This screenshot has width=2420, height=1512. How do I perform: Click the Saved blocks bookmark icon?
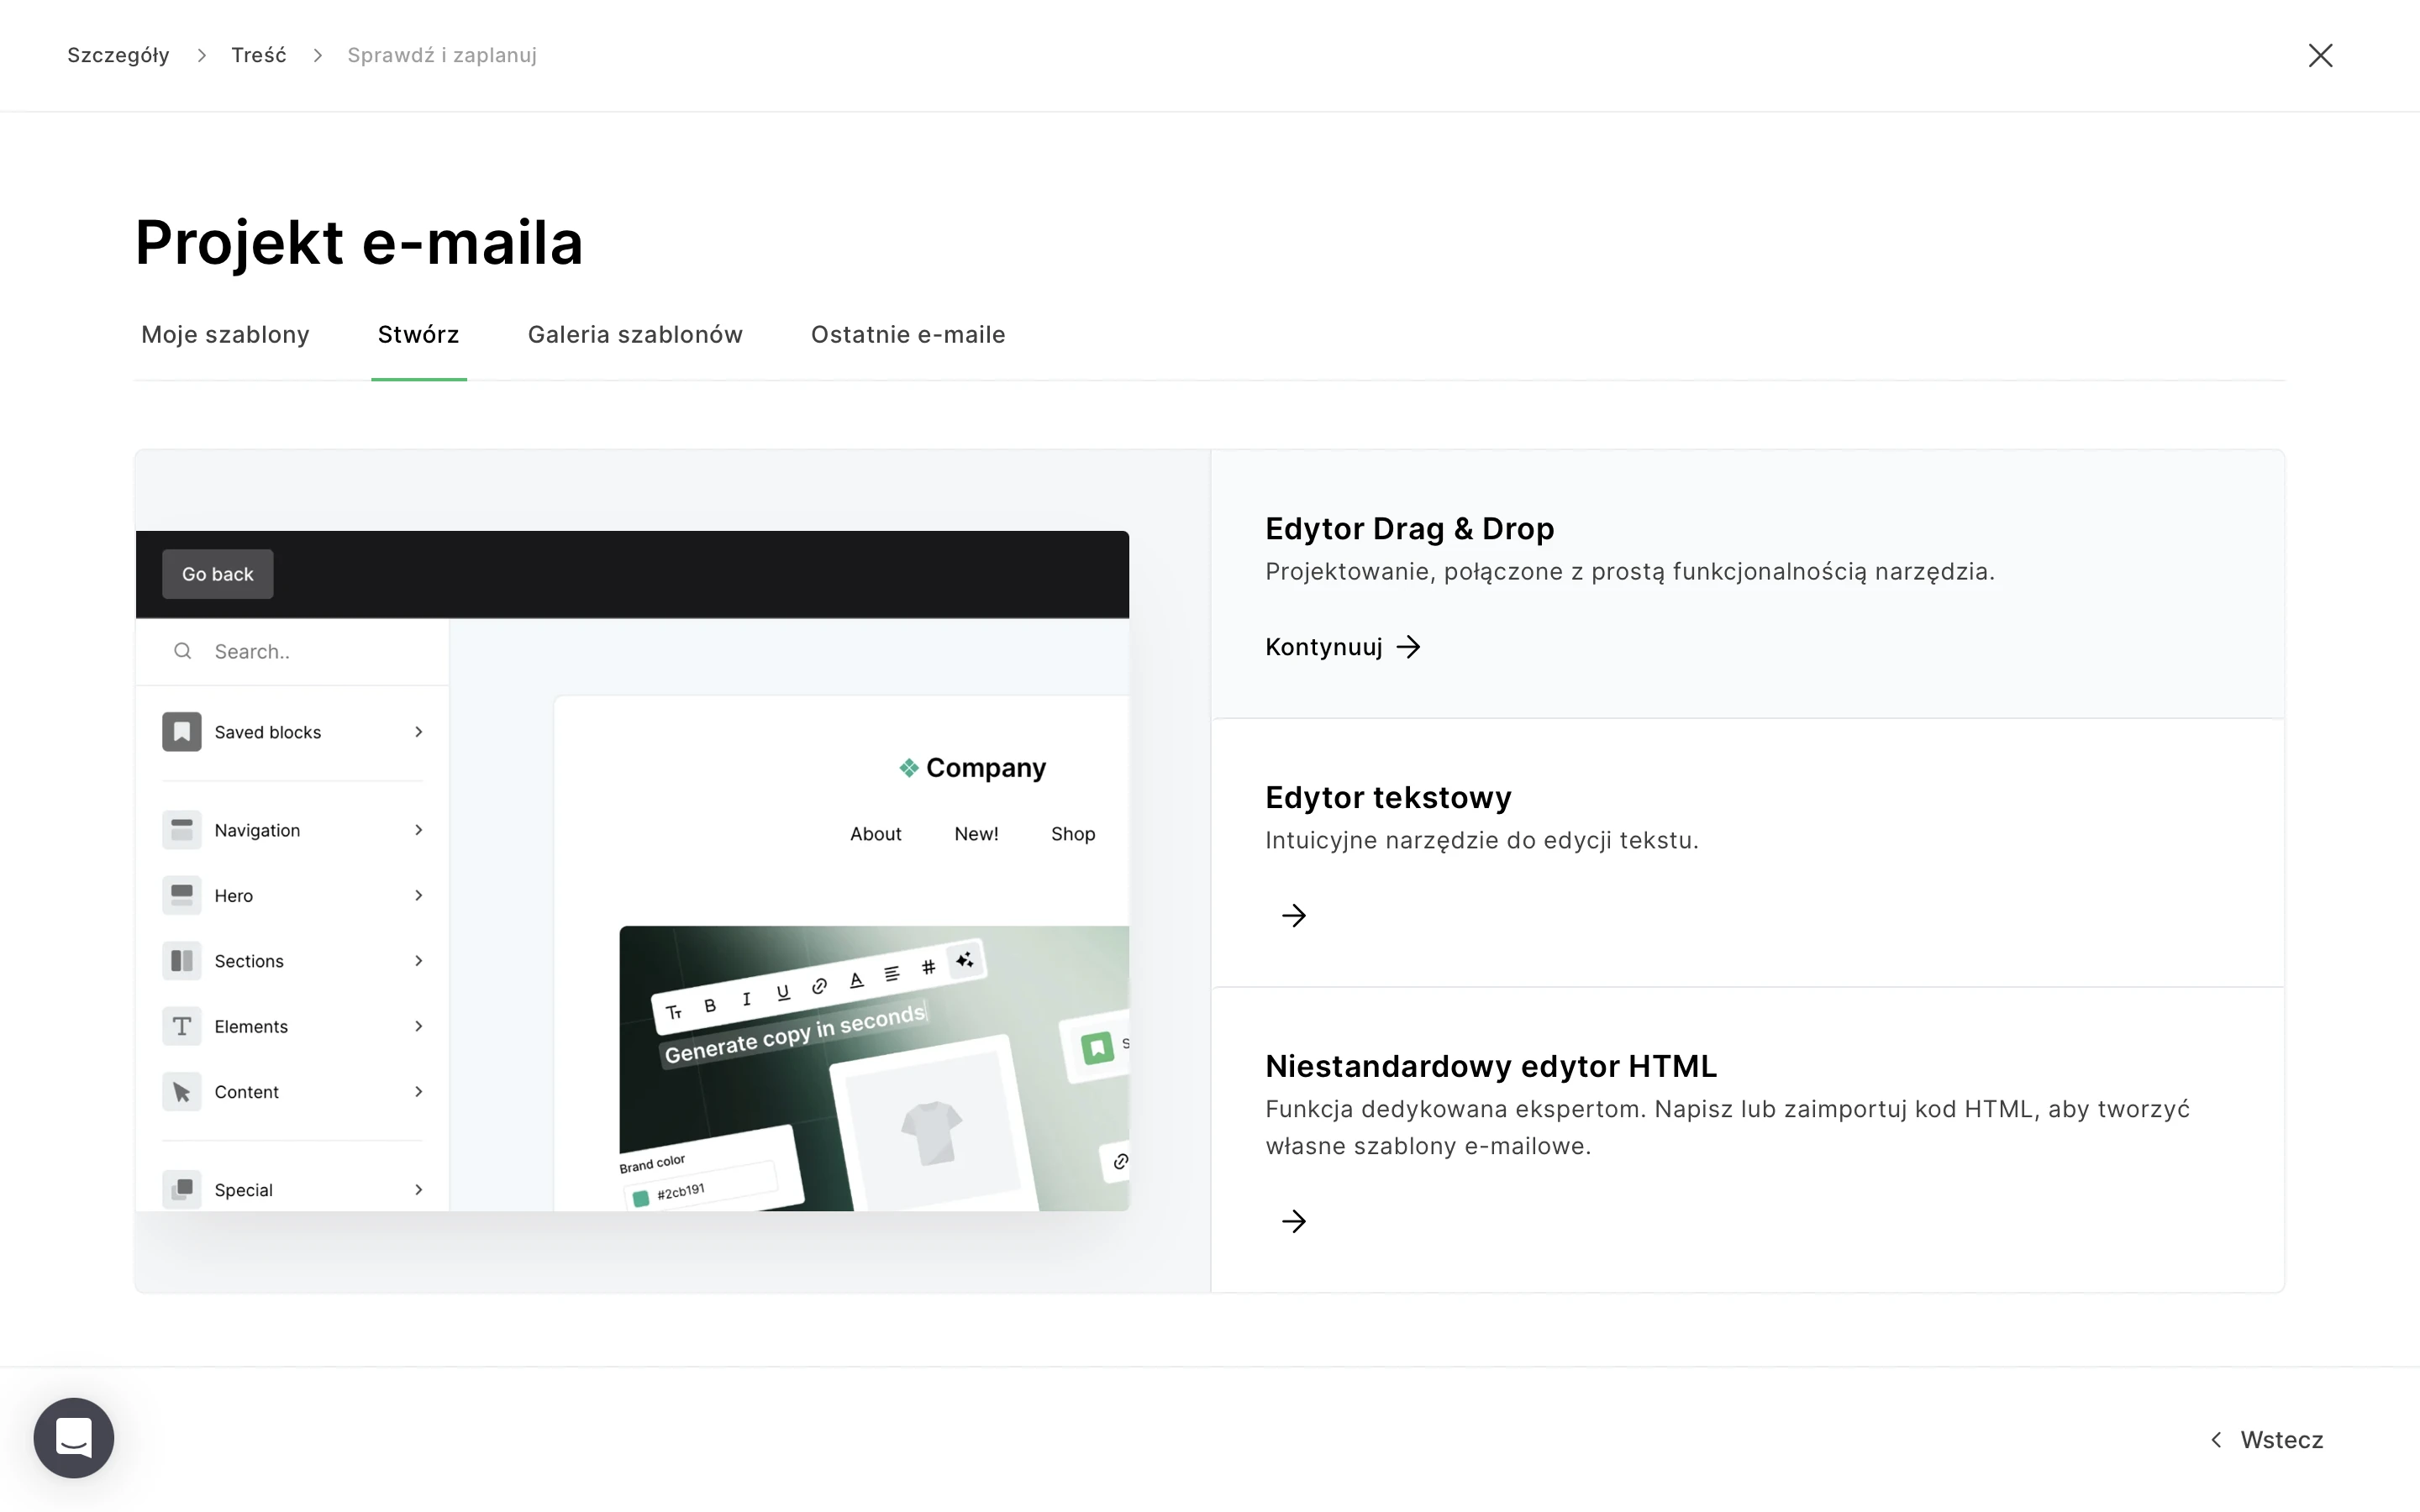182,732
